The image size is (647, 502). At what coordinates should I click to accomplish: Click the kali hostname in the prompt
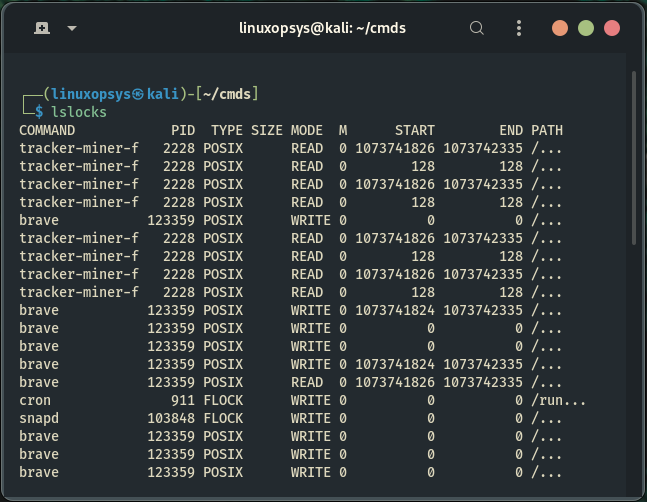click(163, 94)
